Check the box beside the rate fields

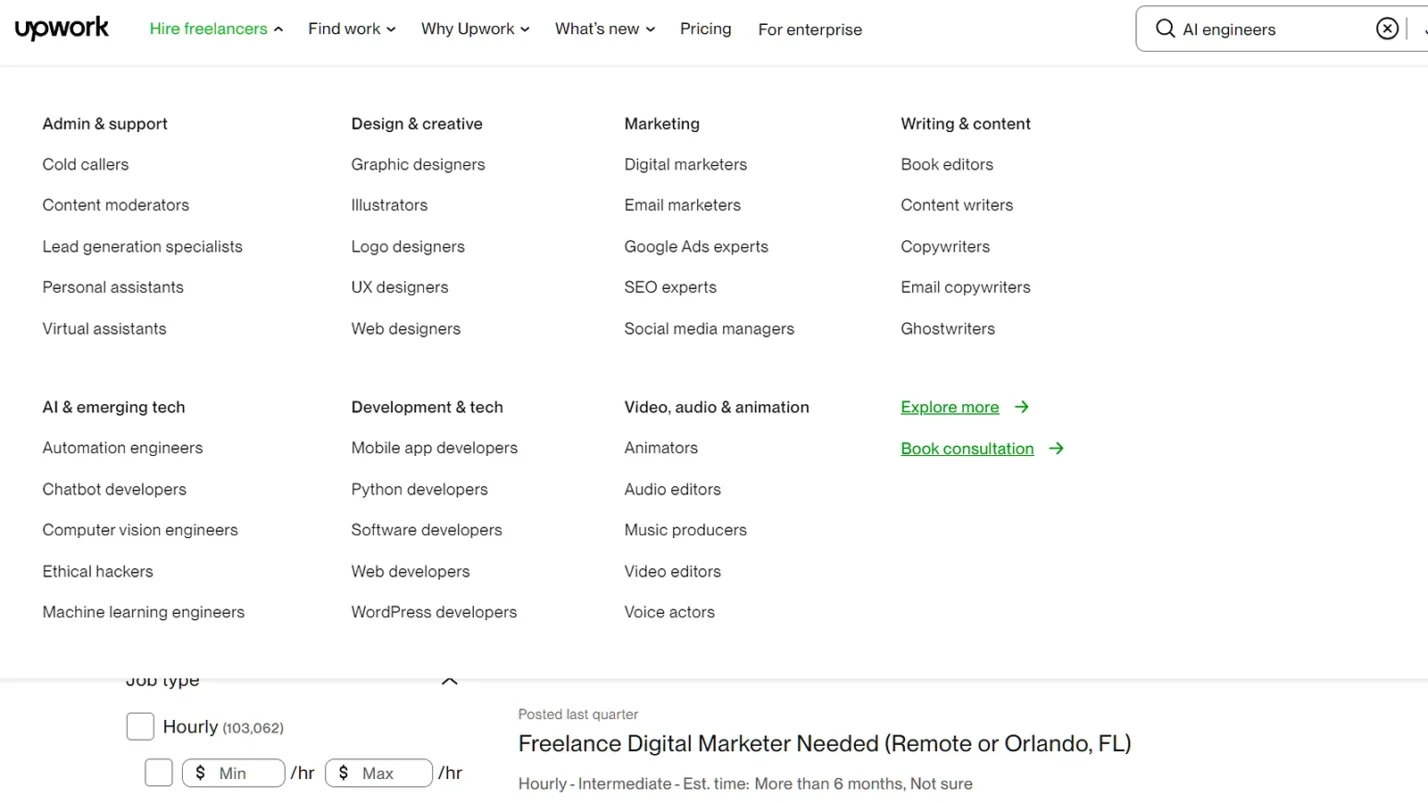pyautogui.click(x=158, y=772)
